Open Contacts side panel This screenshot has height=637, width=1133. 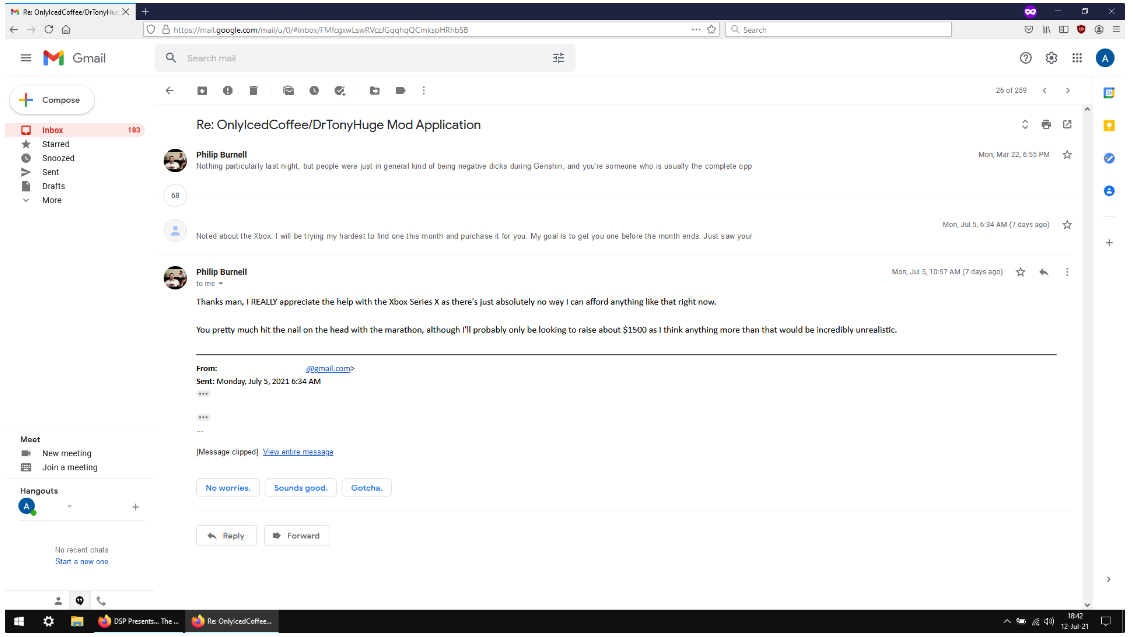click(1109, 191)
